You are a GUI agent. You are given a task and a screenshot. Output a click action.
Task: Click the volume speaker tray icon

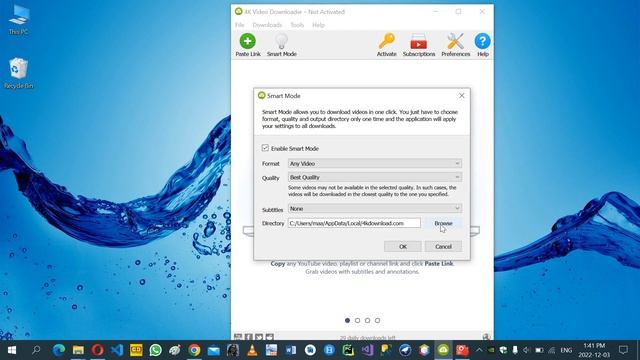coord(527,350)
